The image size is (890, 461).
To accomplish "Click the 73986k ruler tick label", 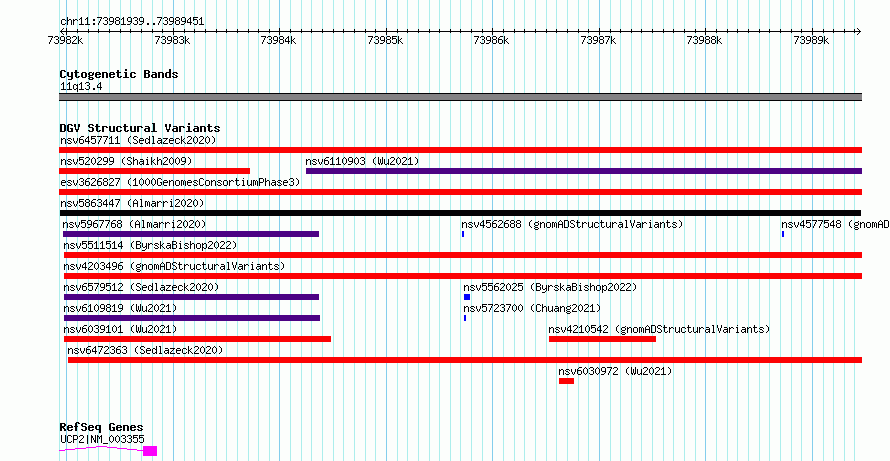I will click(x=492, y=40).
